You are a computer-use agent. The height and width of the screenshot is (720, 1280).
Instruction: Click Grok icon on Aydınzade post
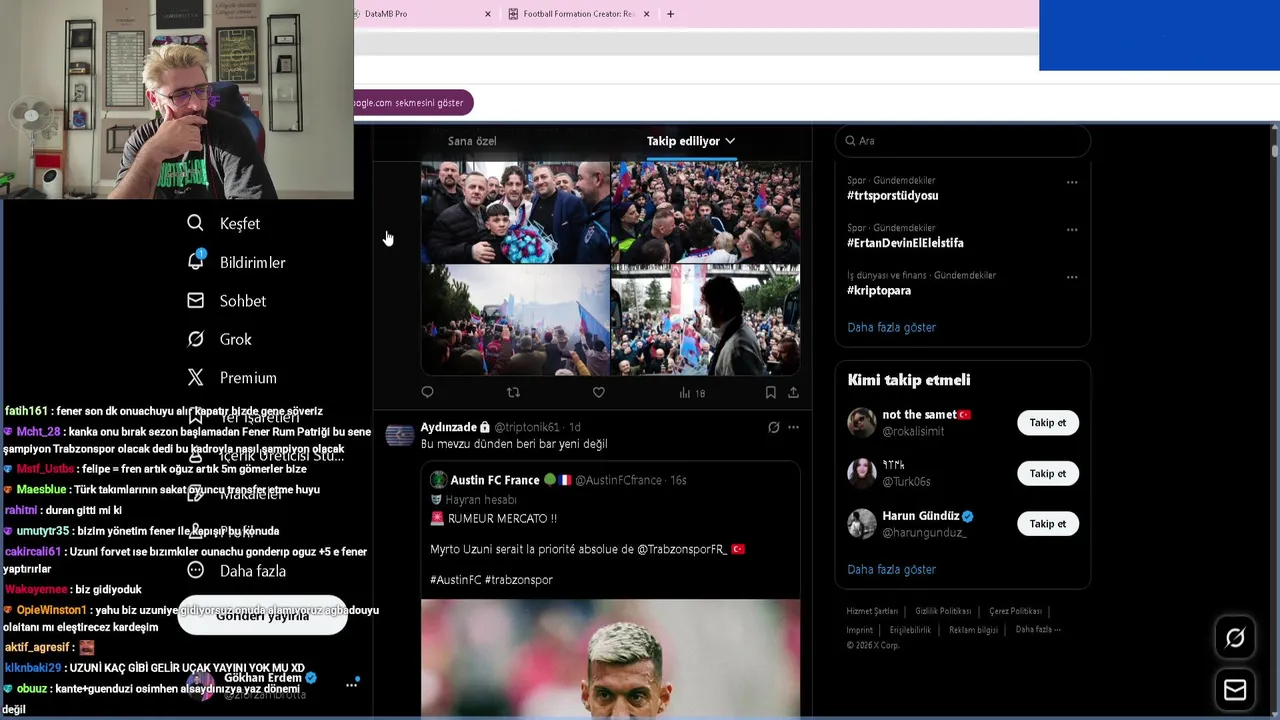pyautogui.click(x=773, y=427)
